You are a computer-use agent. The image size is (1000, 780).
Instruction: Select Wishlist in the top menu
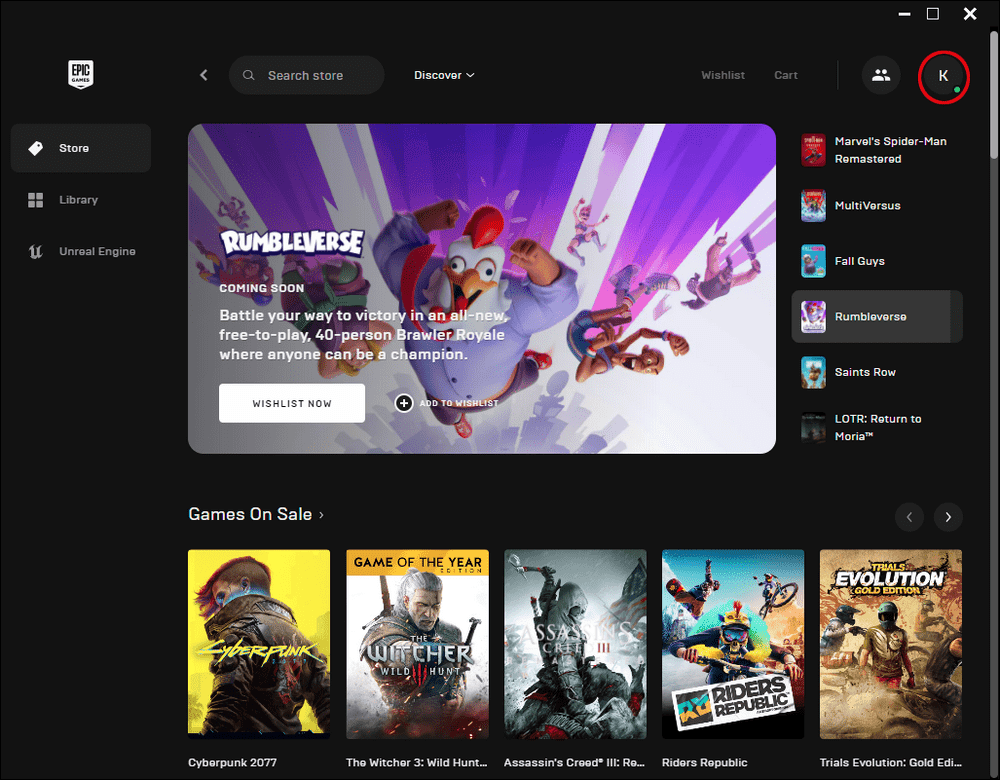point(722,75)
